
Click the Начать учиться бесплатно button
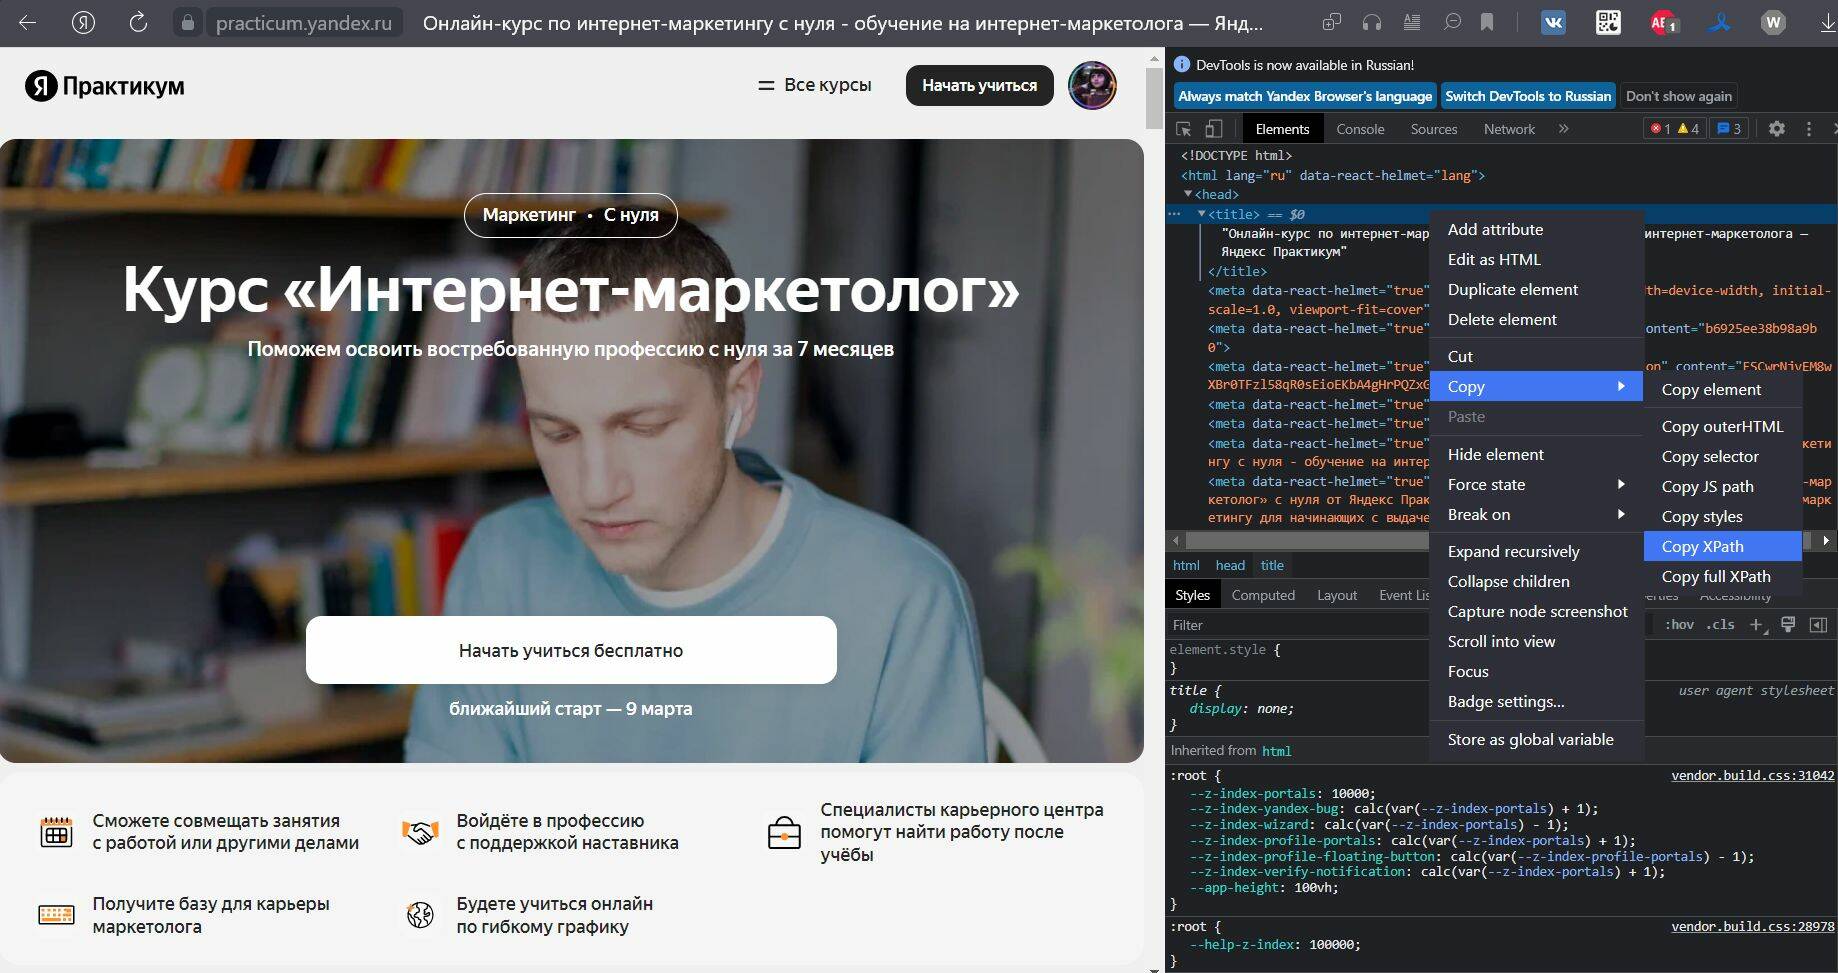tap(571, 650)
